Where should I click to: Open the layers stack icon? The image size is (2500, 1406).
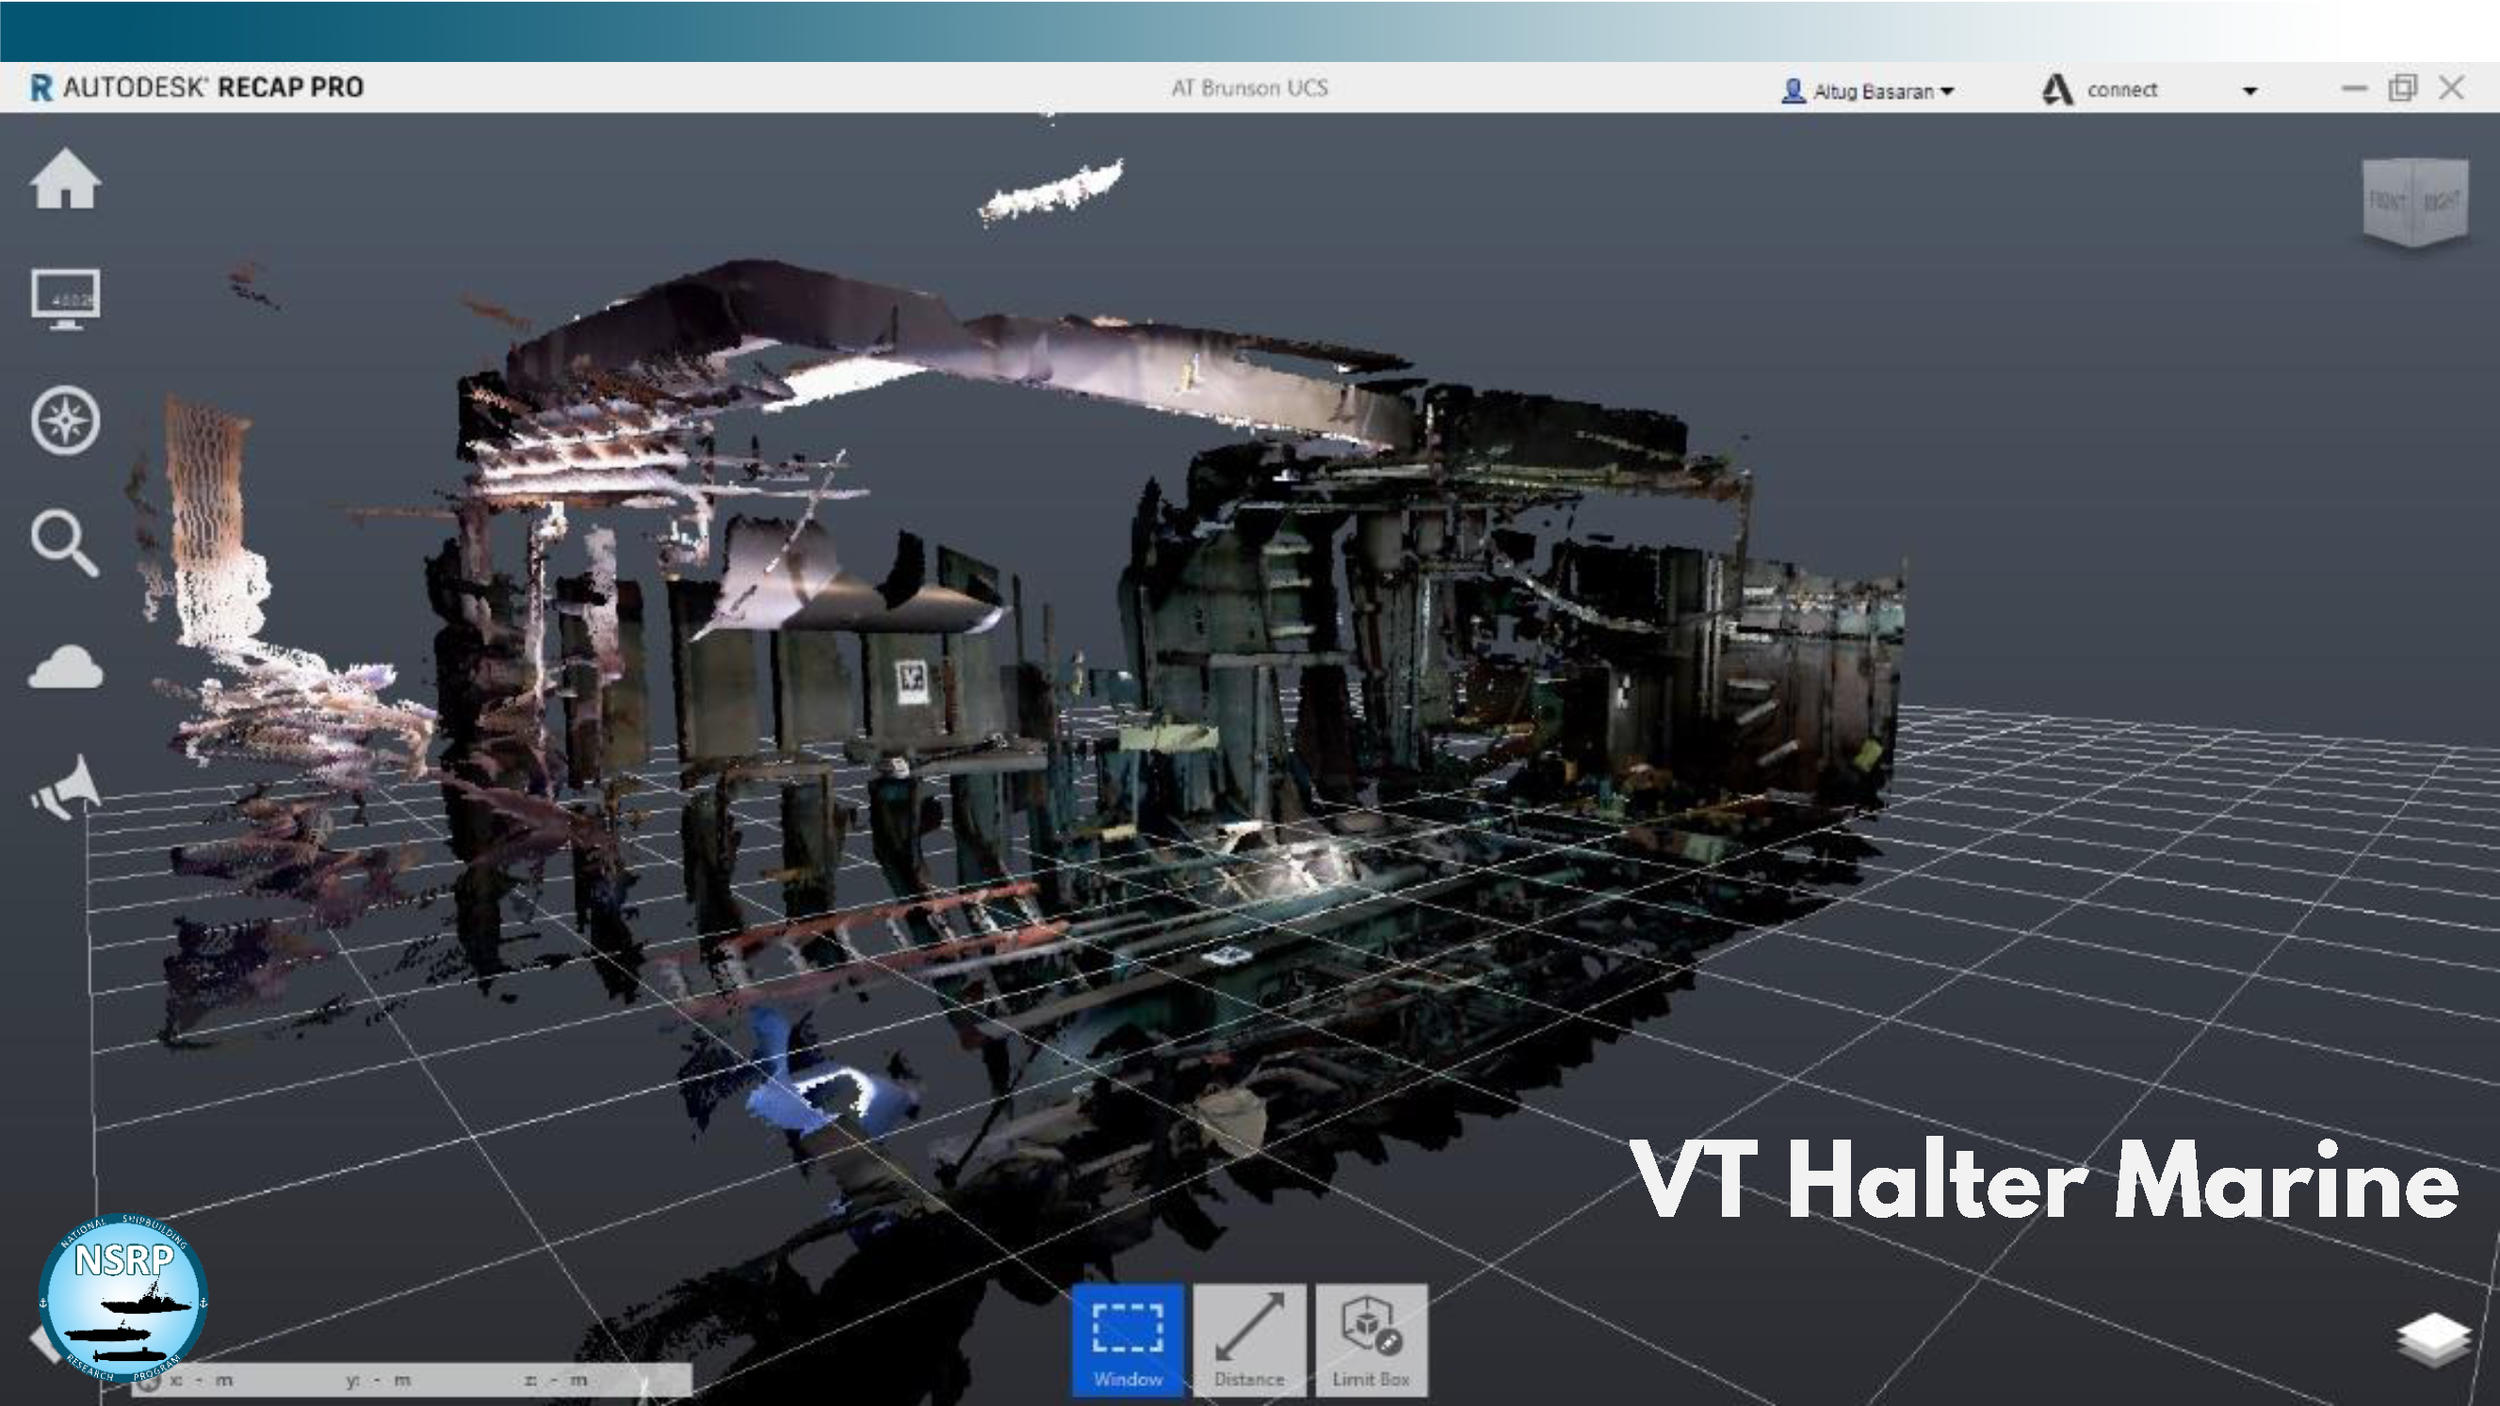pos(2433,1340)
